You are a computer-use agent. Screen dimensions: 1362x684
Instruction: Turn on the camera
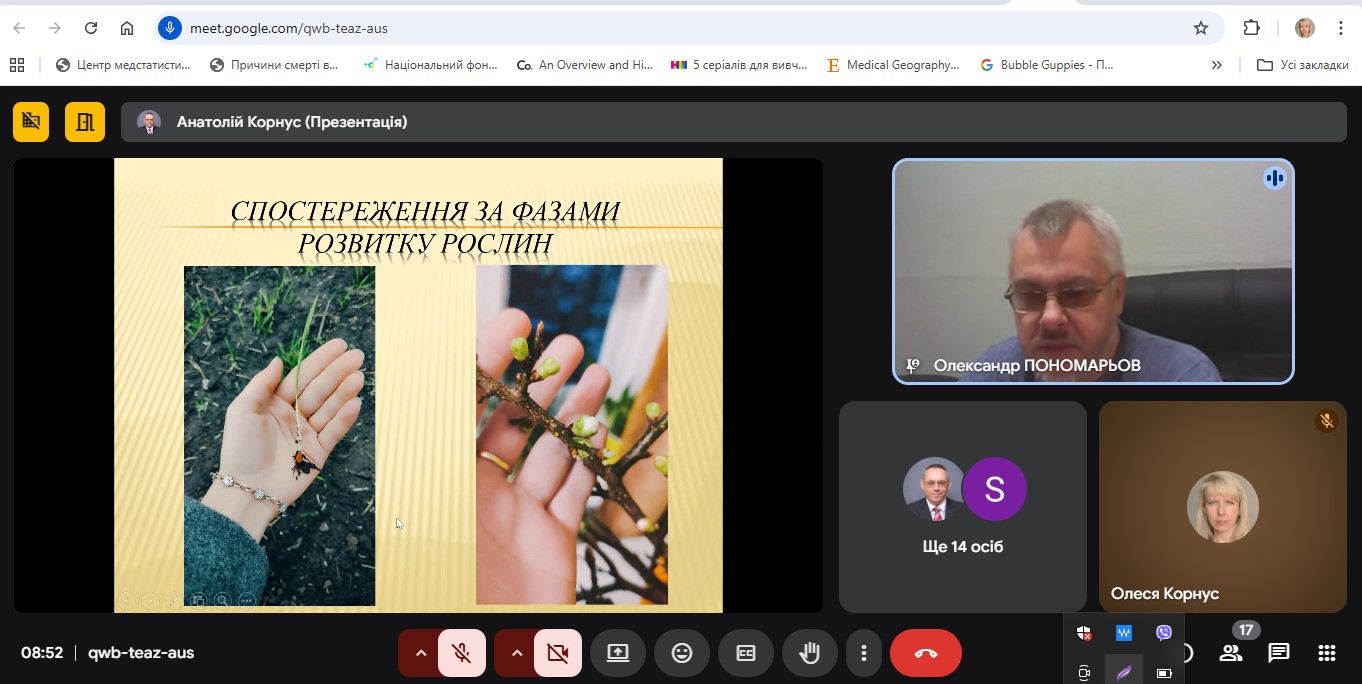(x=557, y=653)
